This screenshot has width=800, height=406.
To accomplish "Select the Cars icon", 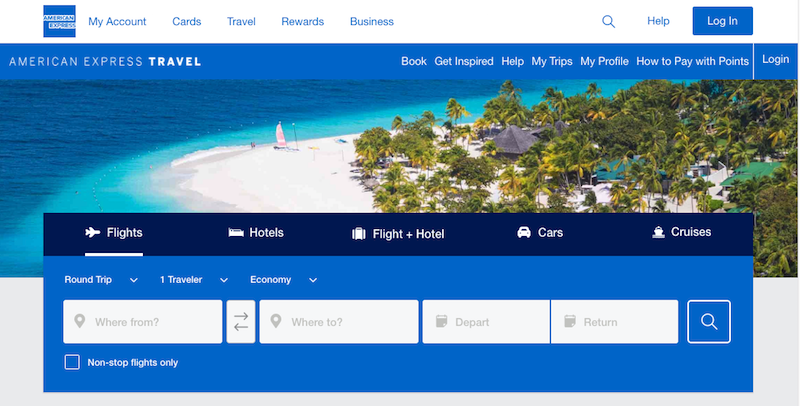I will pyautogui.click(x=524, y=233).
